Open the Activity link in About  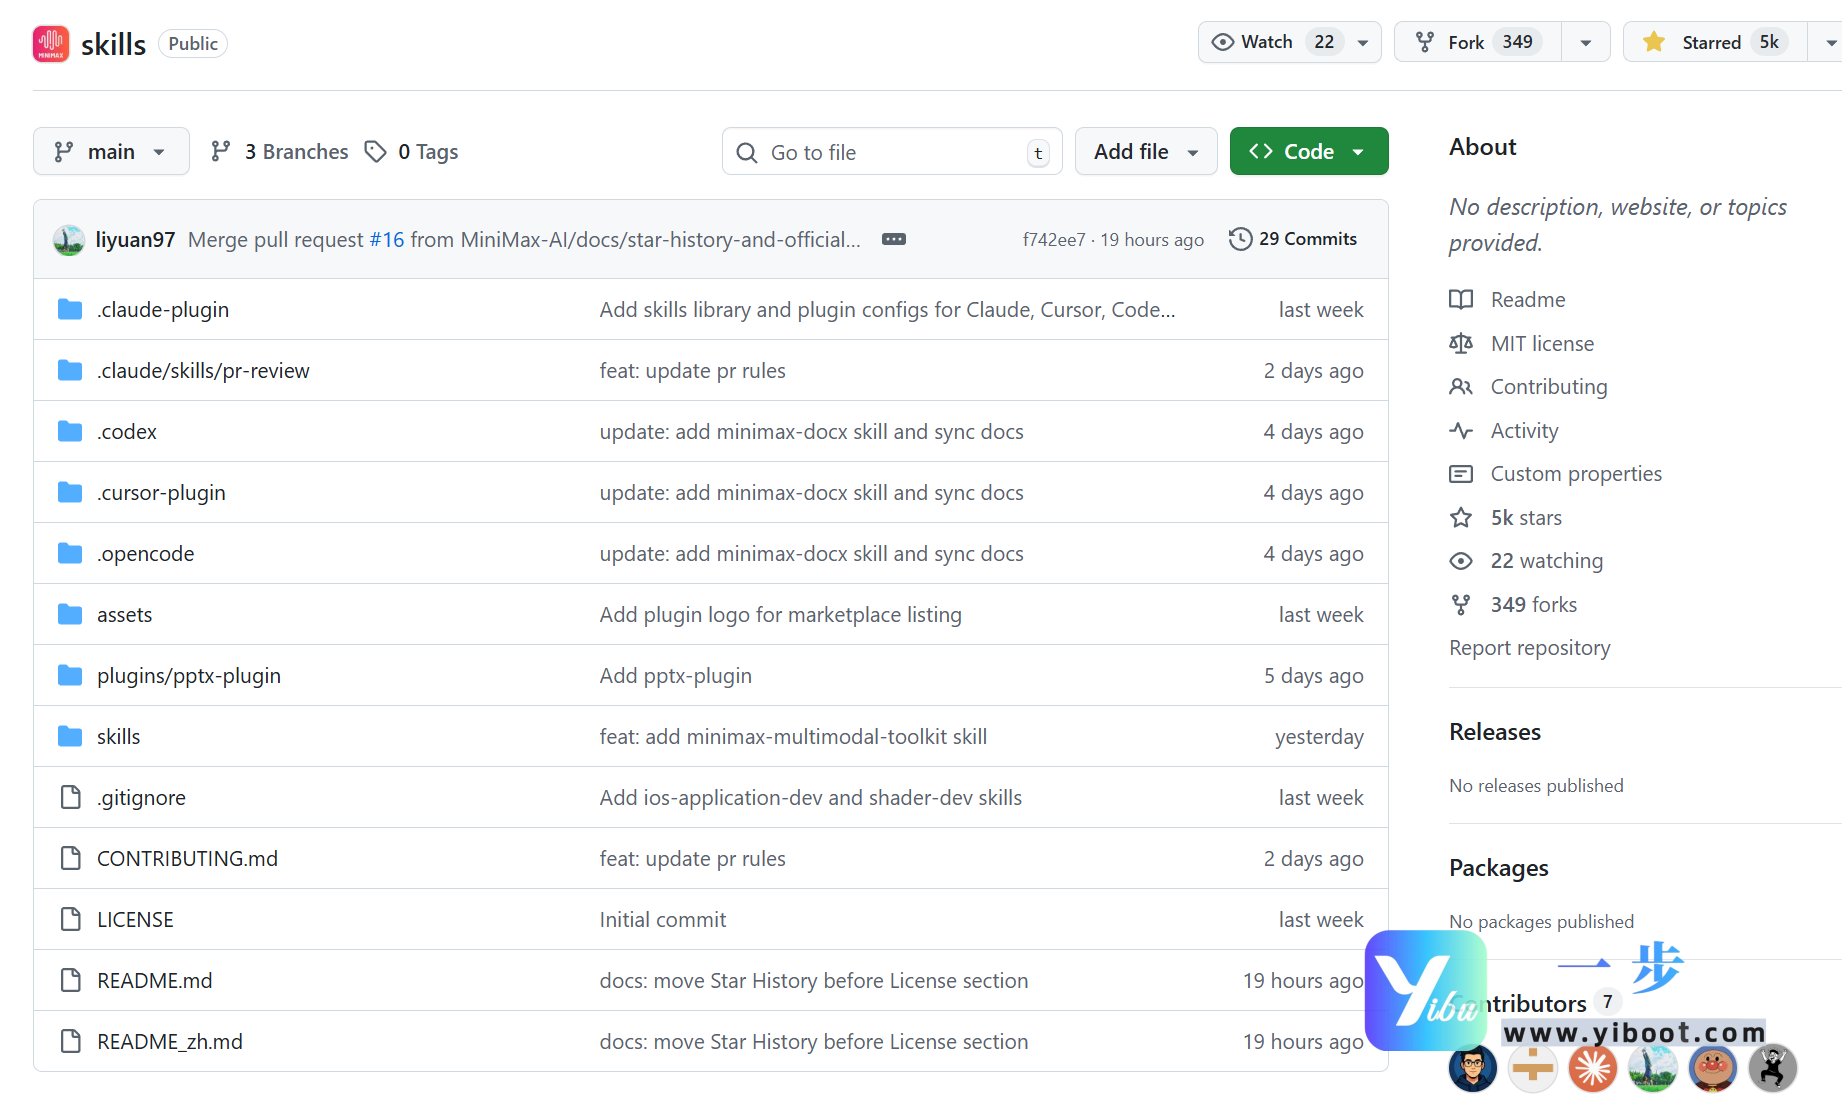(x=1524, y=431)
